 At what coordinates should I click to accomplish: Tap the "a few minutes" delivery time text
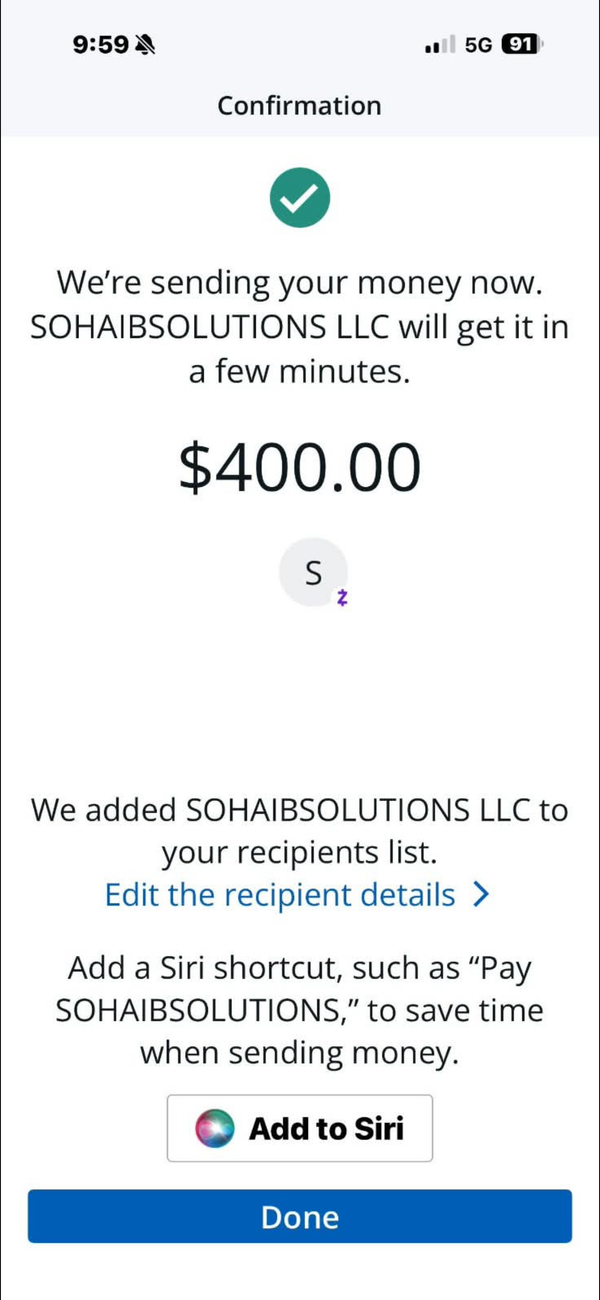pyautogui.click(x=300, y=372)
